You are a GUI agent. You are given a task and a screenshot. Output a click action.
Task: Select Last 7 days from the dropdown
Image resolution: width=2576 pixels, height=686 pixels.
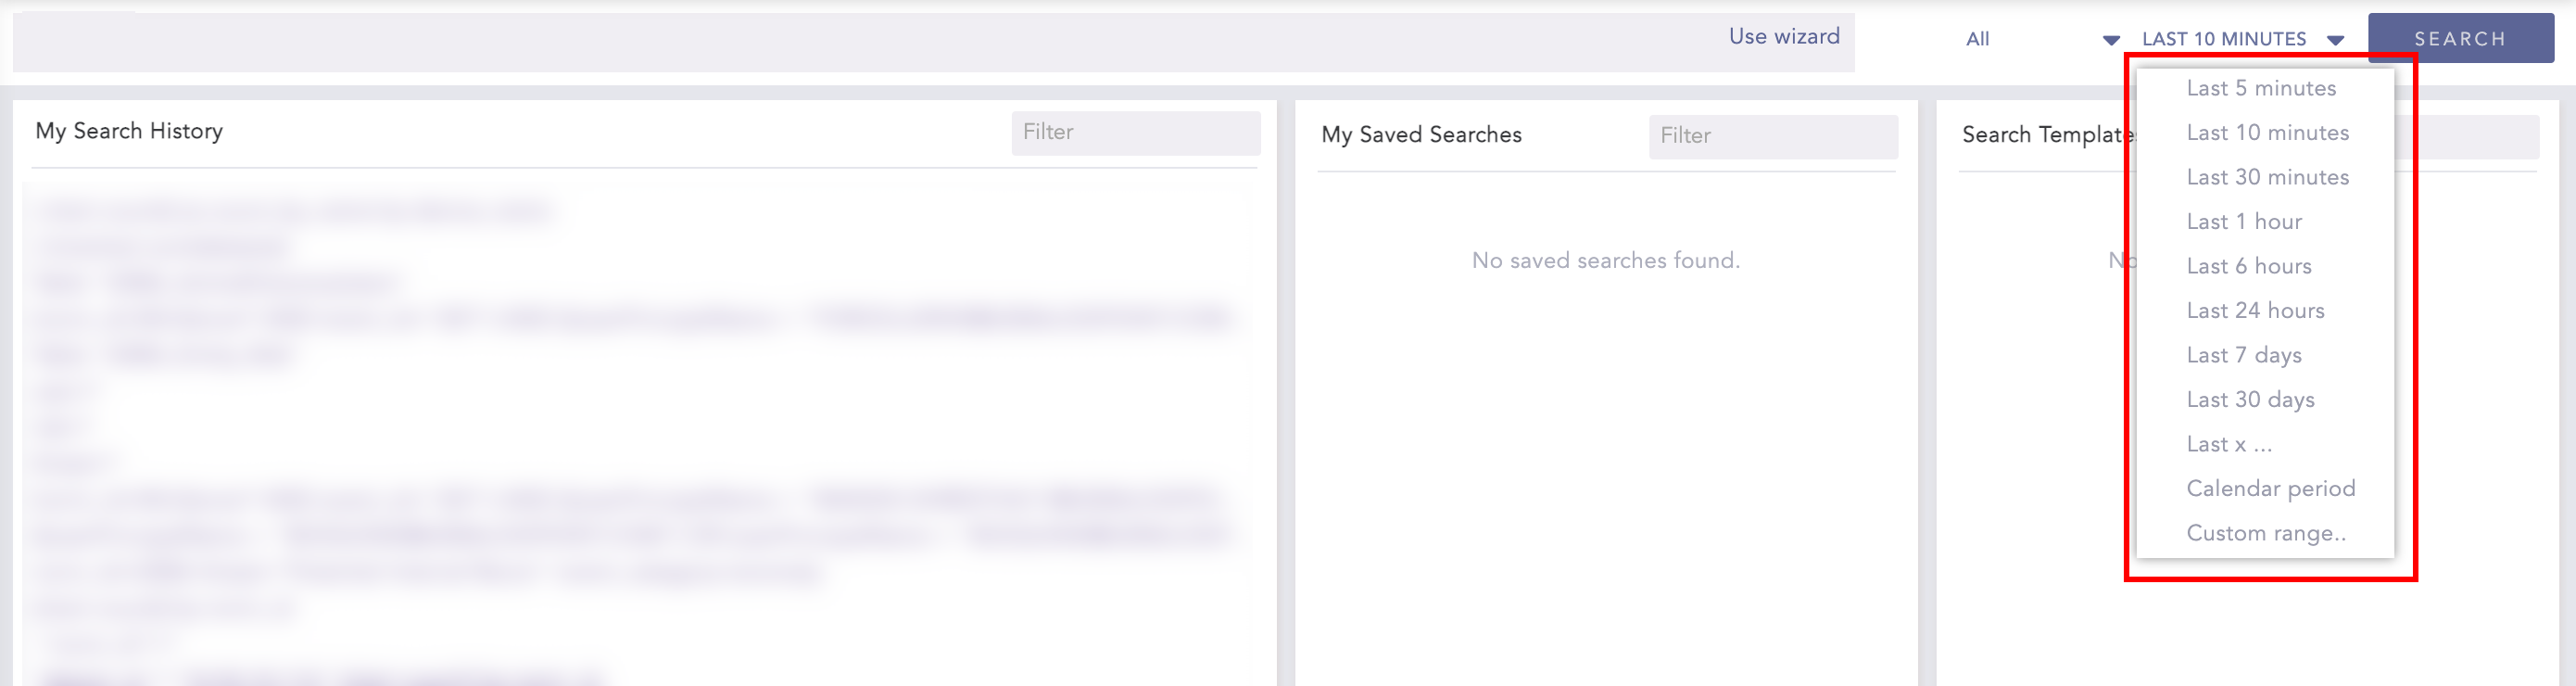point(2244,355)
